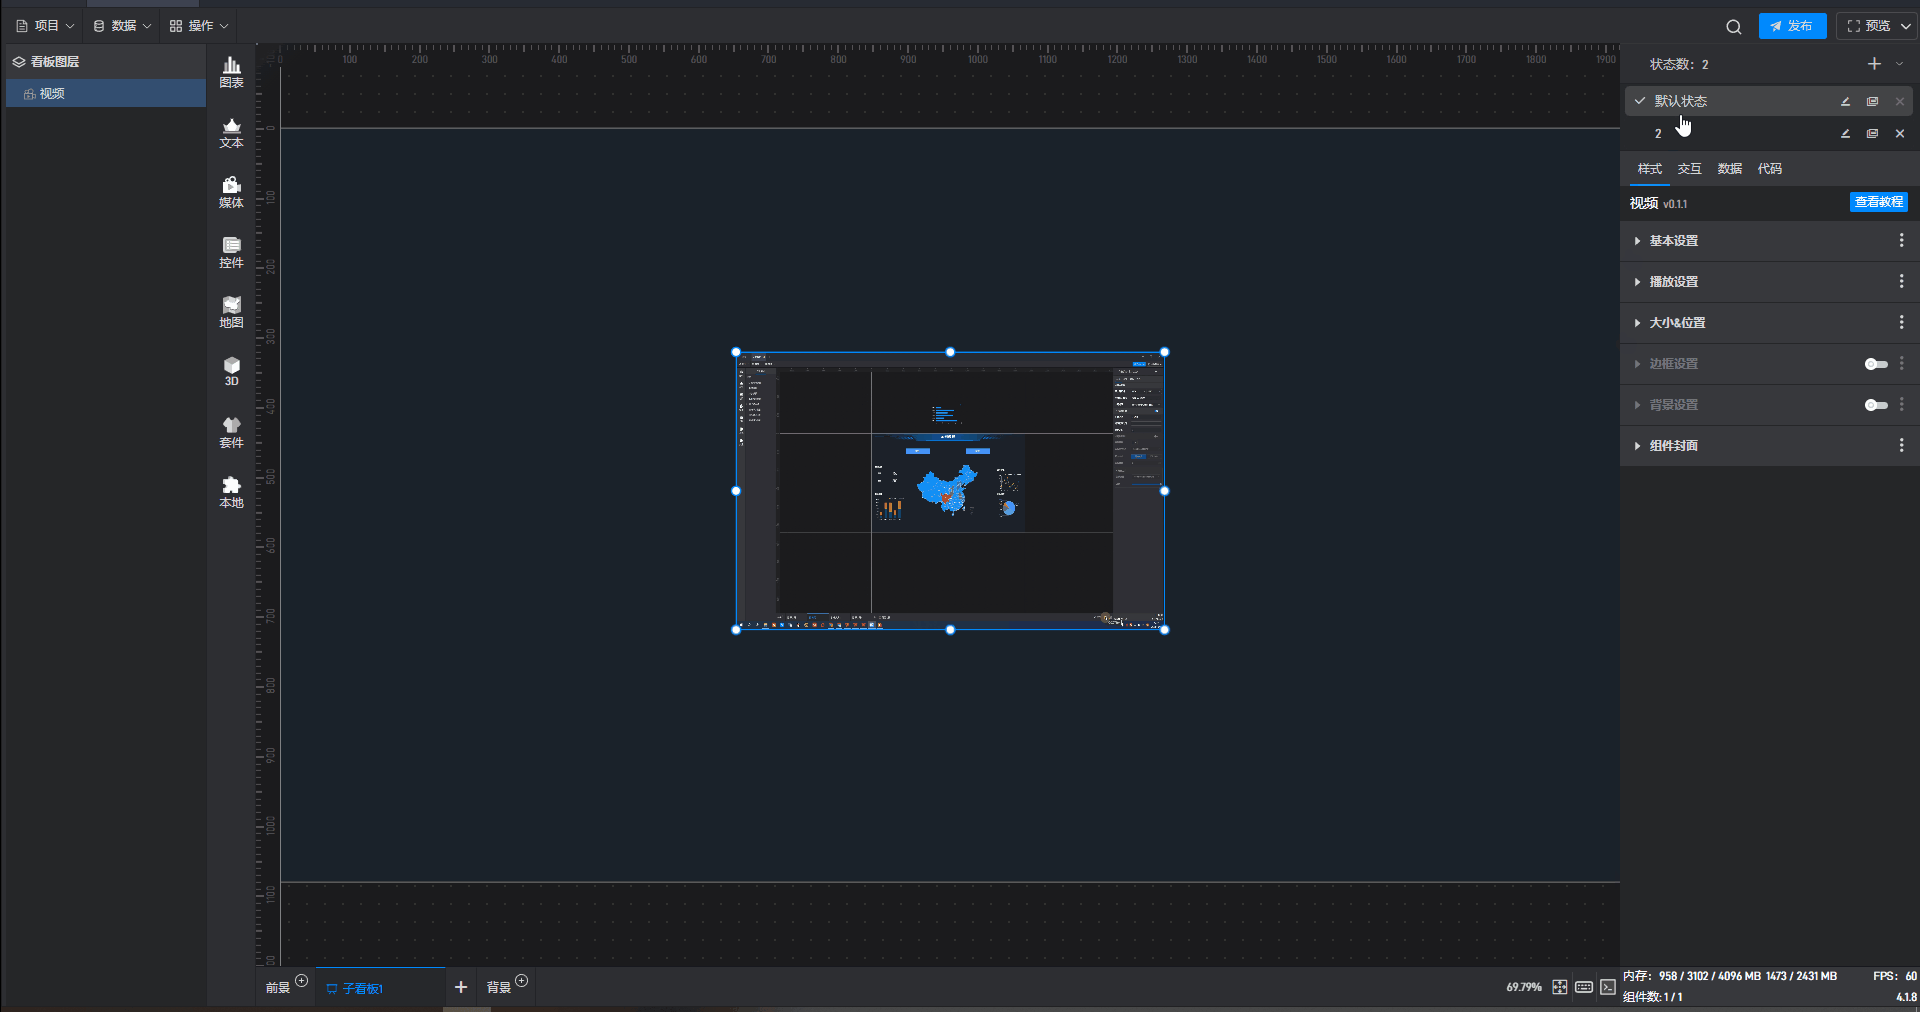Switch to the 交互 tab

point(1689,169)
